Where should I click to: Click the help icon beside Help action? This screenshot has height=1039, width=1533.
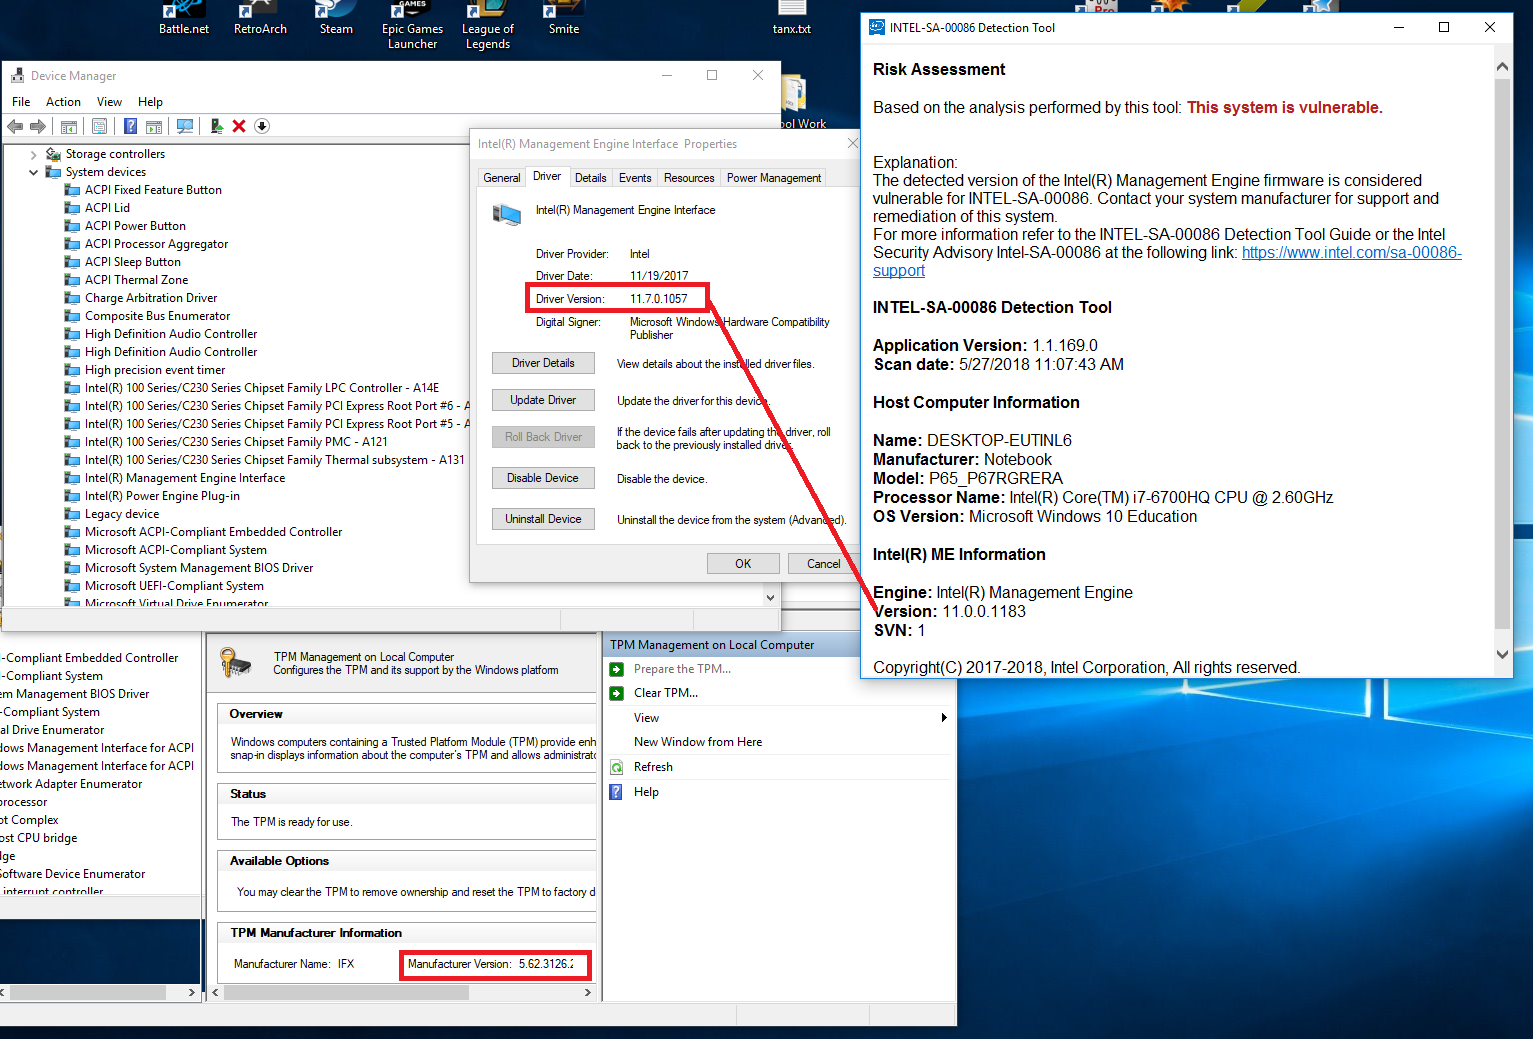point(617,792)
